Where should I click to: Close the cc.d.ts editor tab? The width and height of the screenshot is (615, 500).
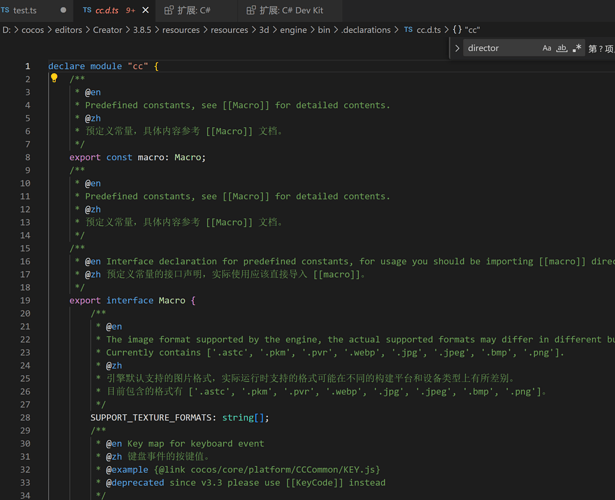(145, 10)
